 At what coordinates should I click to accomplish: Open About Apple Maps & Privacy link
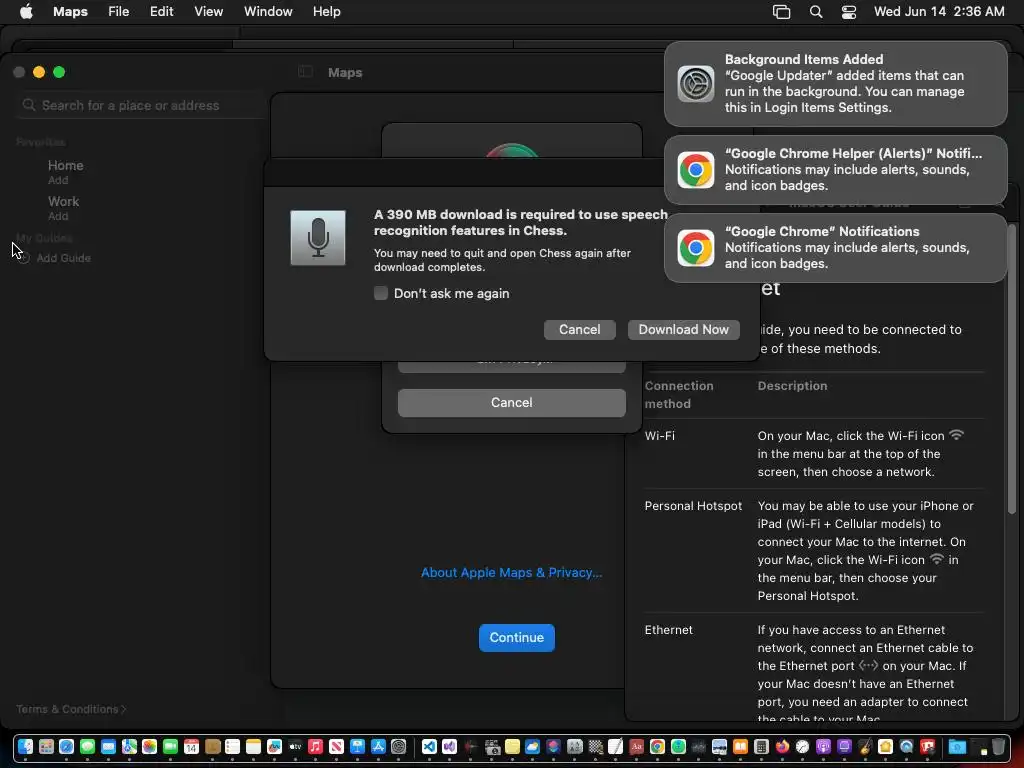(511, 573)
